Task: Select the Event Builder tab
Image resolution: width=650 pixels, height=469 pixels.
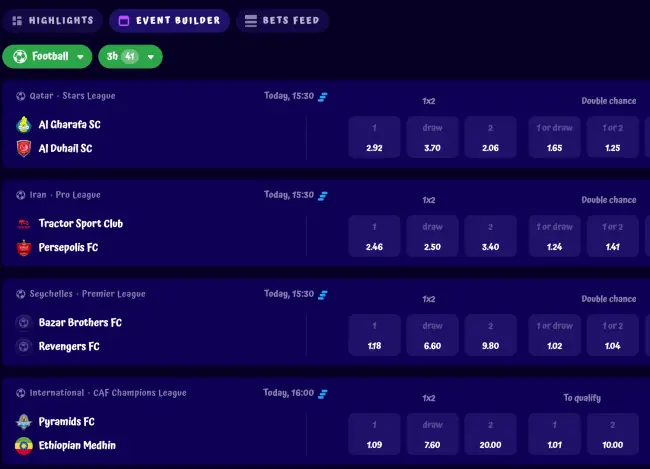Action: [169, 20]
